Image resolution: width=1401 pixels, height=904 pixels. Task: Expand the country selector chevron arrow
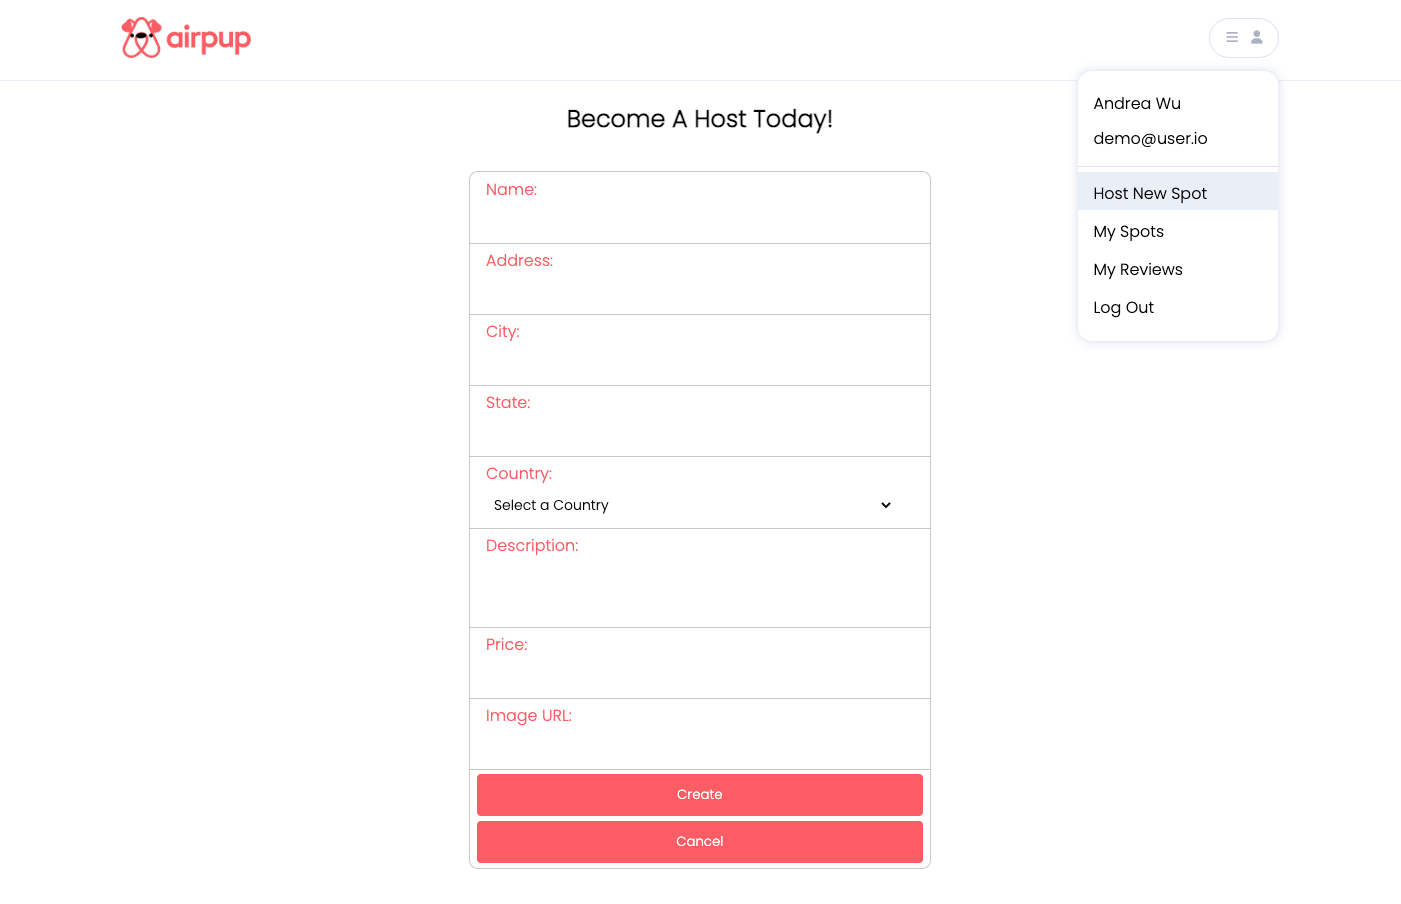pyautogui.click(x=885, y=505)
